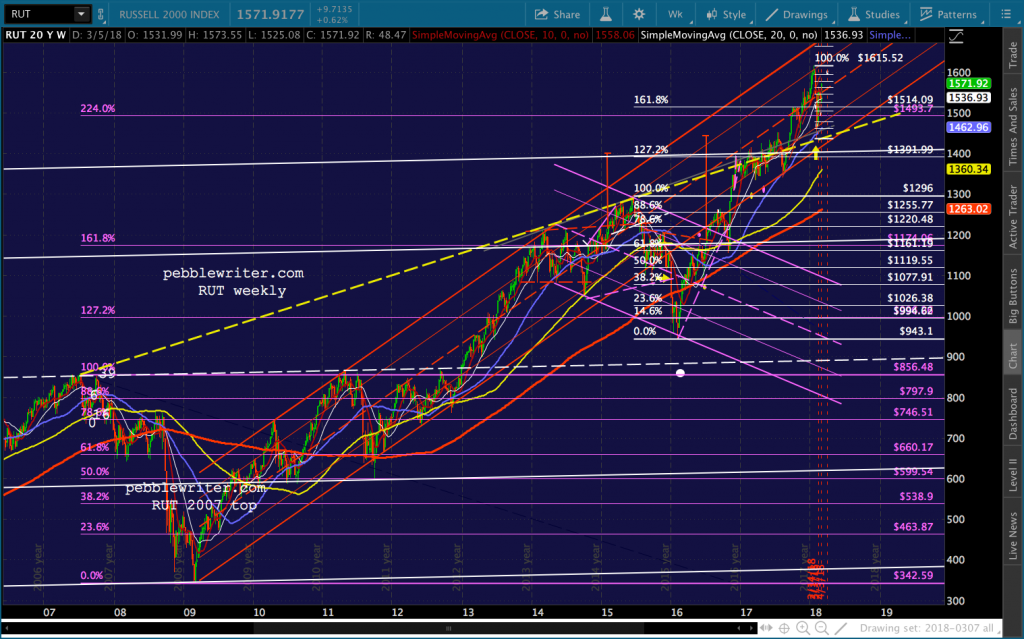Click the 18 label on the time axis

[815, 612]
